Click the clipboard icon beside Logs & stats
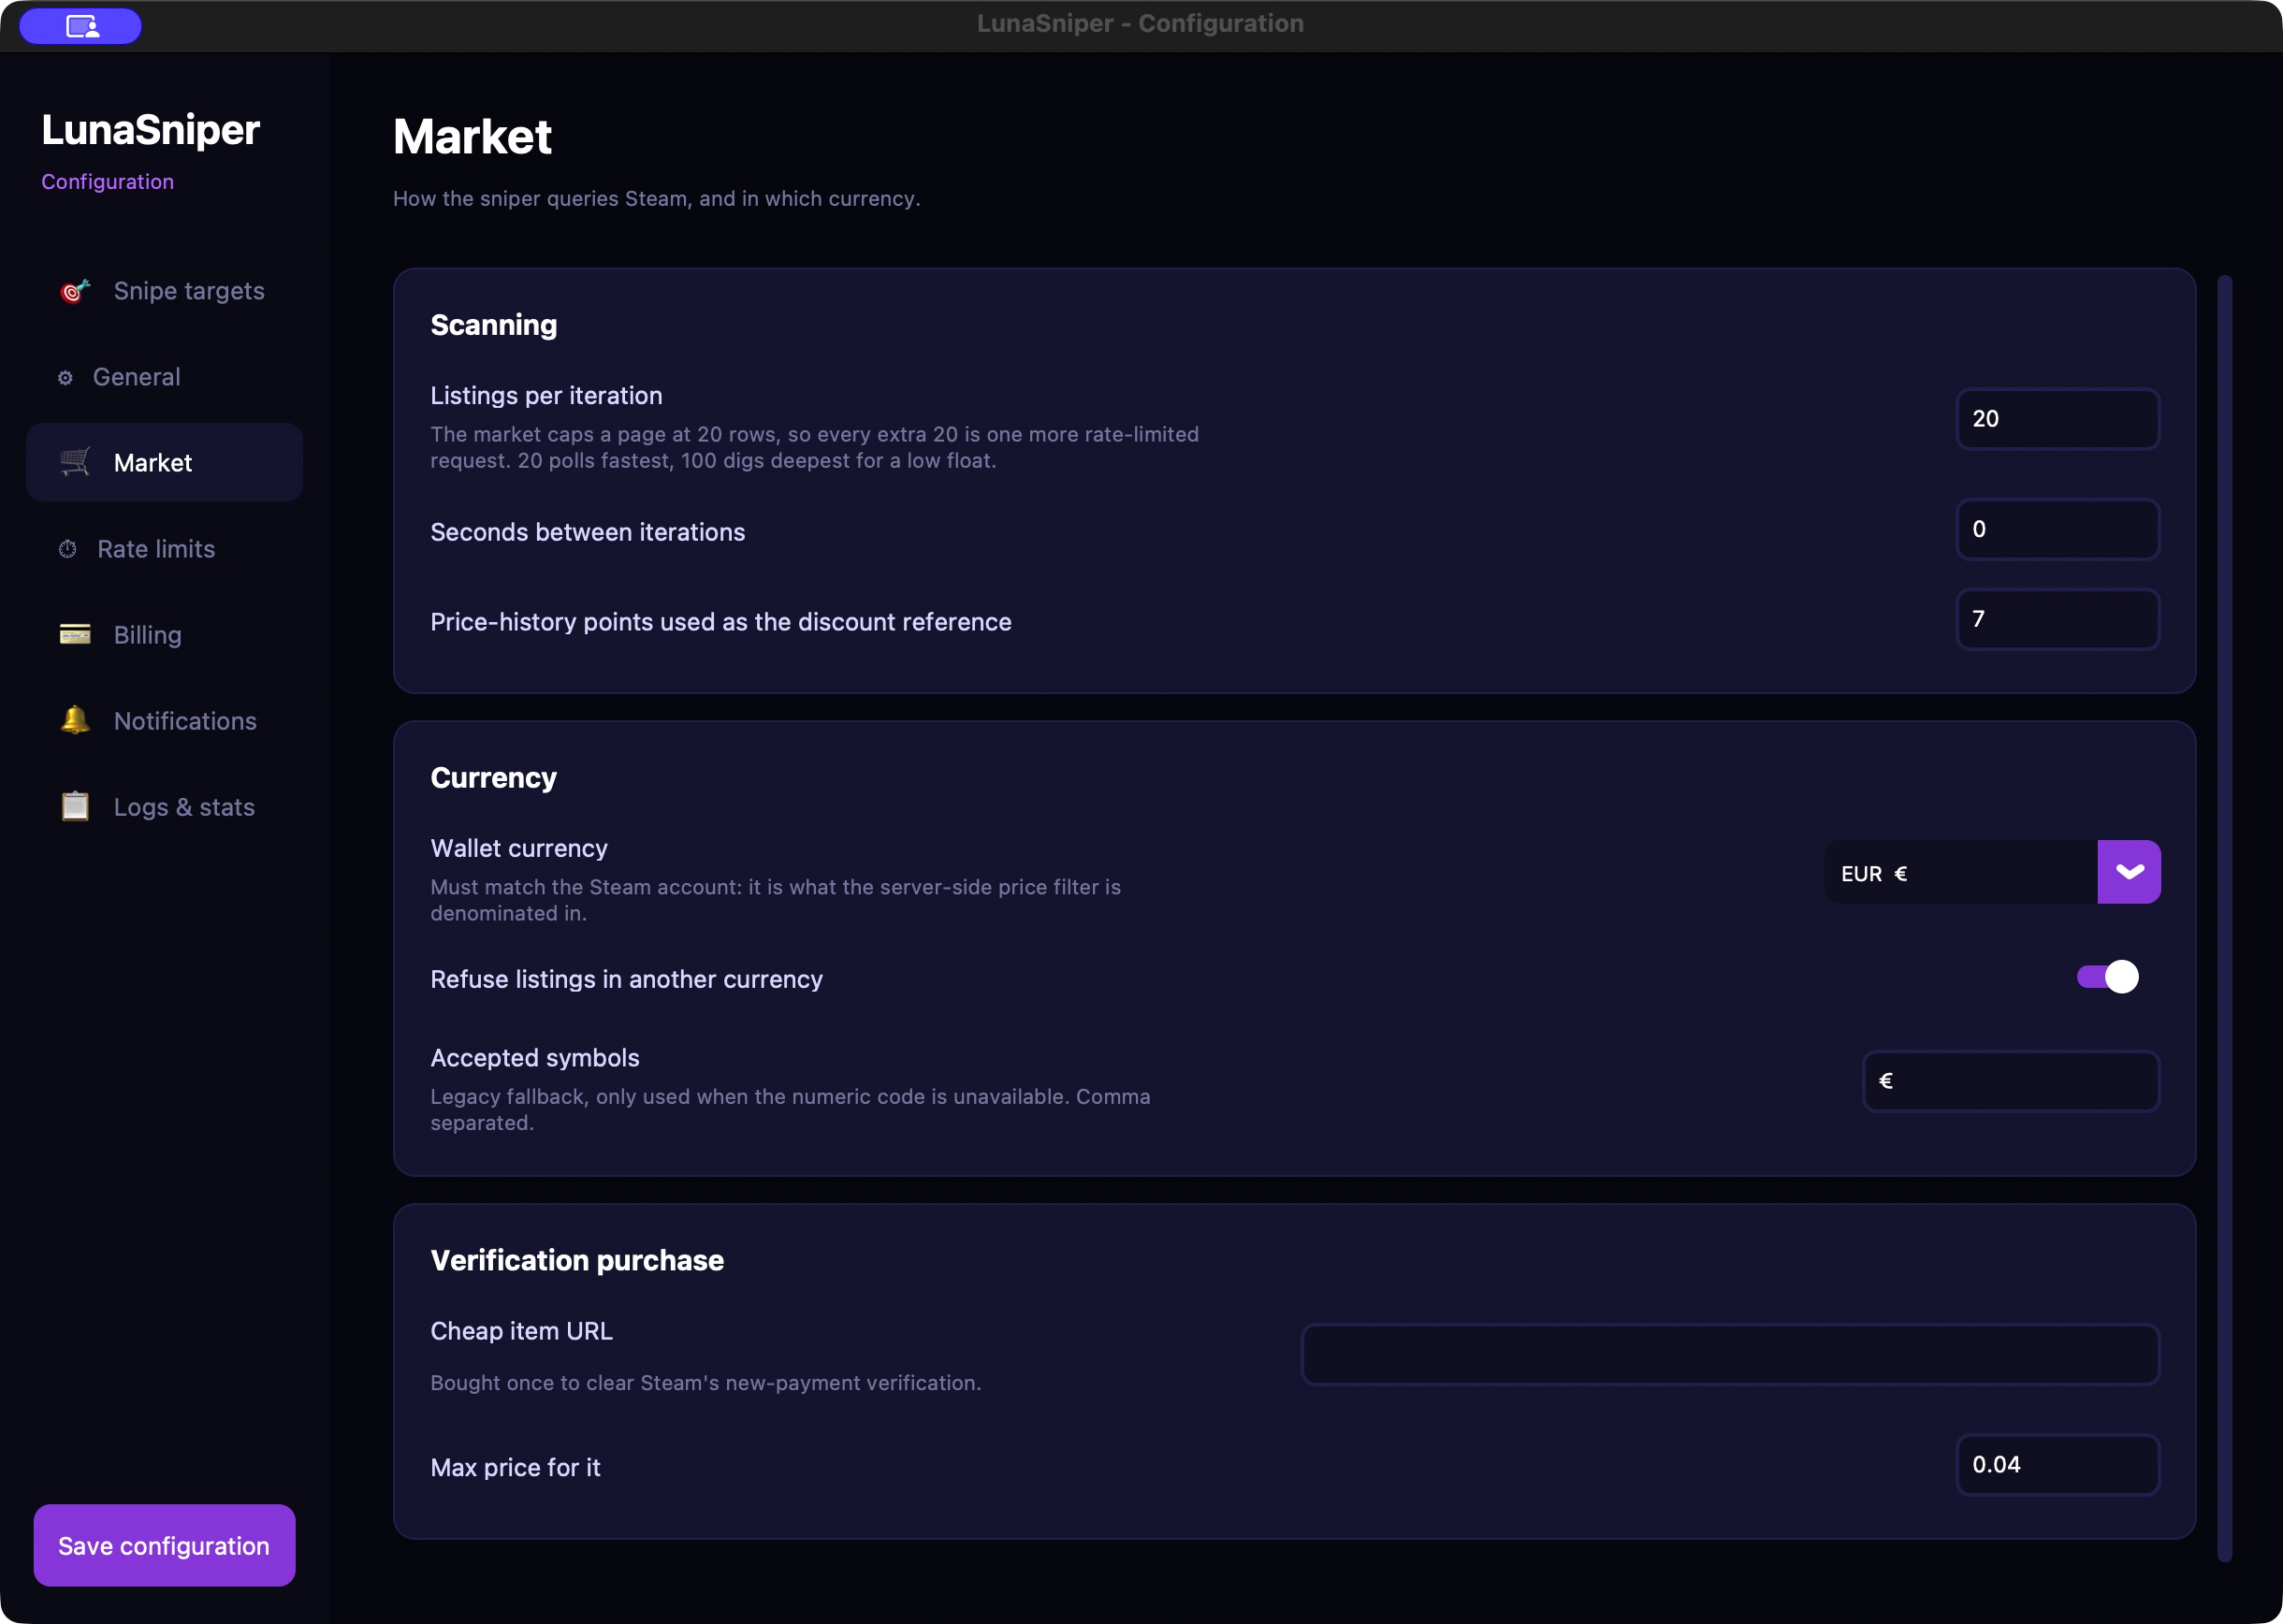This screenshot has height=1624, width=2283. pyautogui.click(x=75, y=806)
